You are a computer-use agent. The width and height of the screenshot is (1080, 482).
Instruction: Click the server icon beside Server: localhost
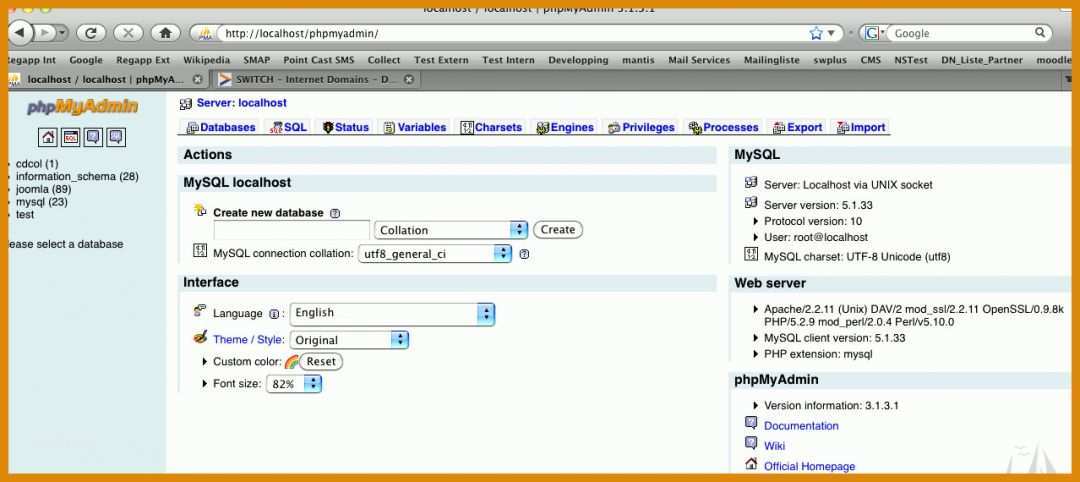[185, 104]
